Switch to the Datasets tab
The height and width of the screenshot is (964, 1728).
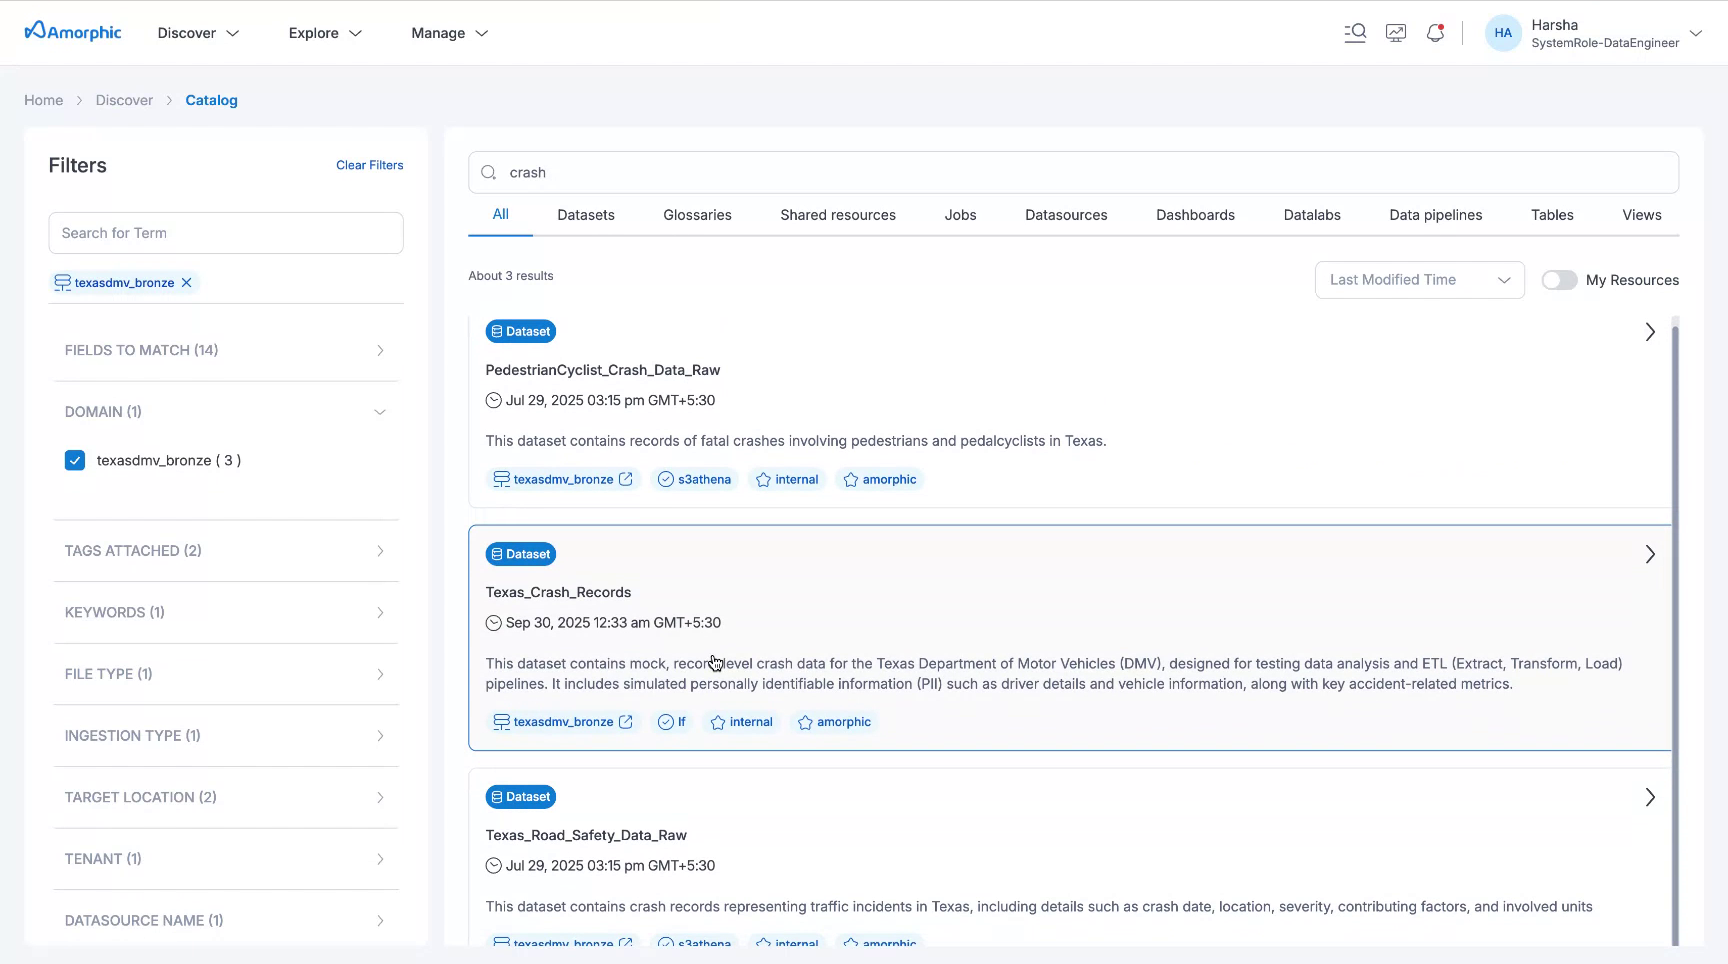[x=586, y=215]
